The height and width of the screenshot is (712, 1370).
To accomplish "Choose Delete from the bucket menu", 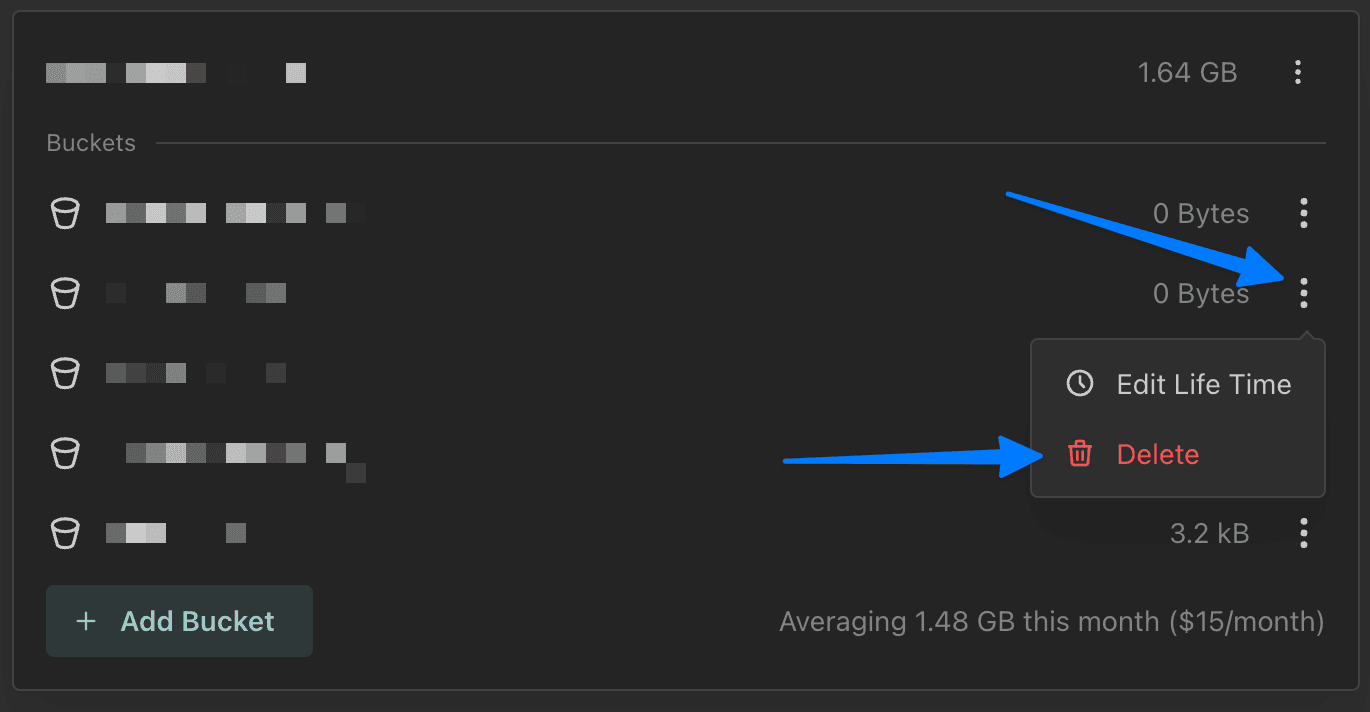I will click(x=1157, y=454).
